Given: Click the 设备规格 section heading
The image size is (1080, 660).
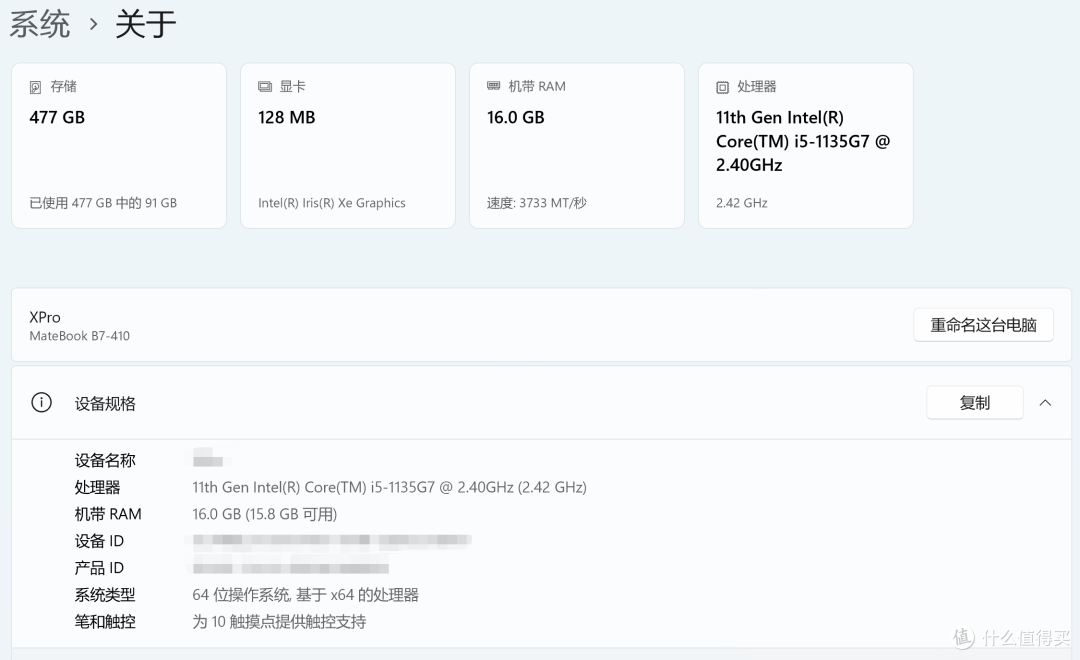Looking at the screenshot, I should pos(105,404).
